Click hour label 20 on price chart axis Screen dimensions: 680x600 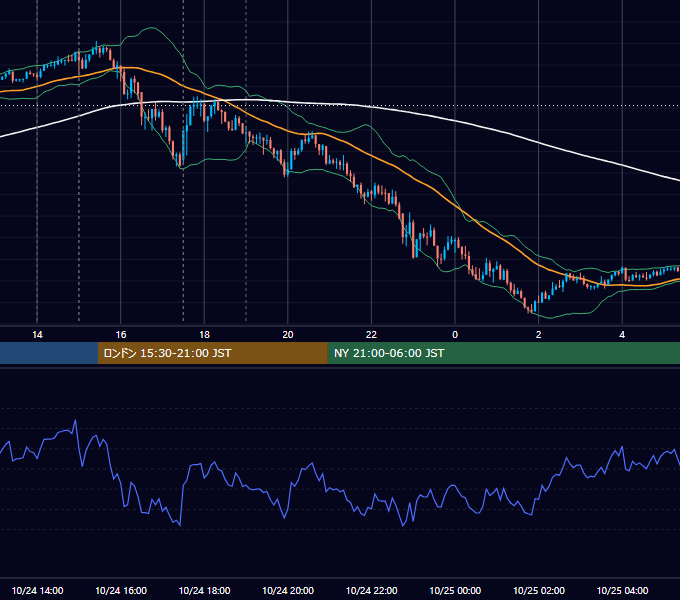point(288,334)
